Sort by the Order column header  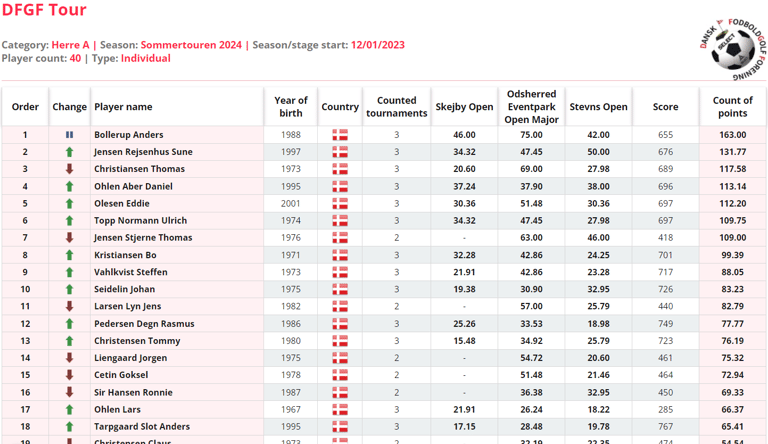tap(25, 107)
